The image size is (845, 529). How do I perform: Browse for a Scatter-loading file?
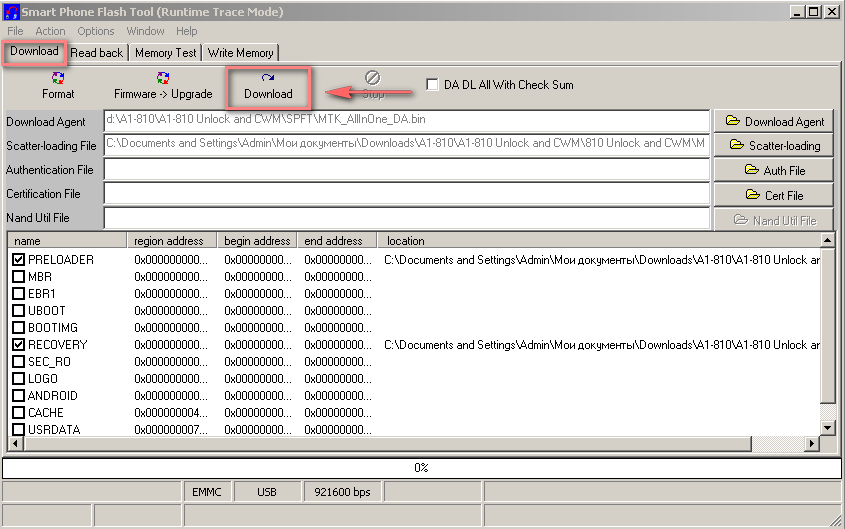click(774, 146)
